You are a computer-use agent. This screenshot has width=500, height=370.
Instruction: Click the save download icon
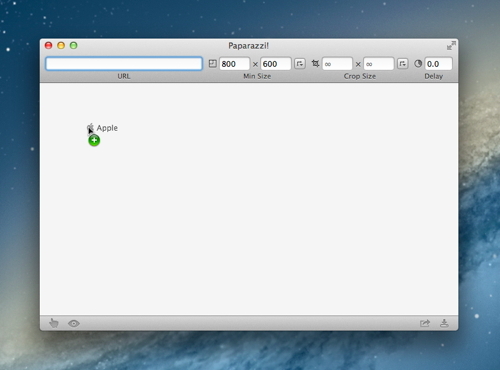(444, 323)
